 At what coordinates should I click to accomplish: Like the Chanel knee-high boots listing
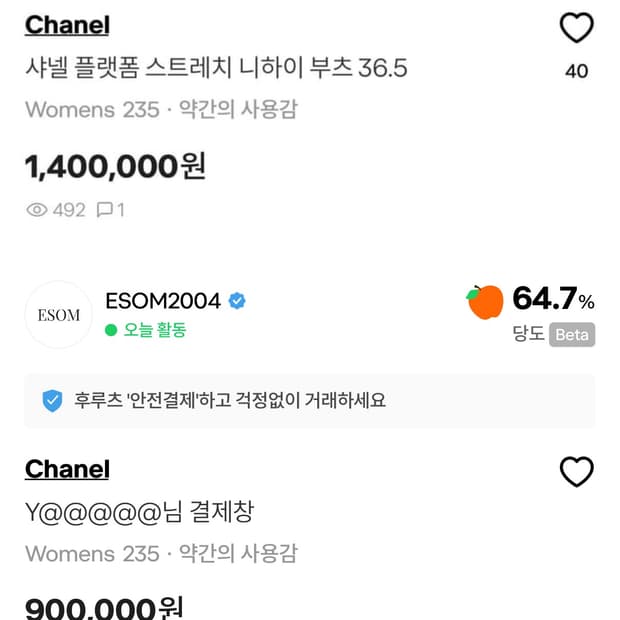point(576,29)
